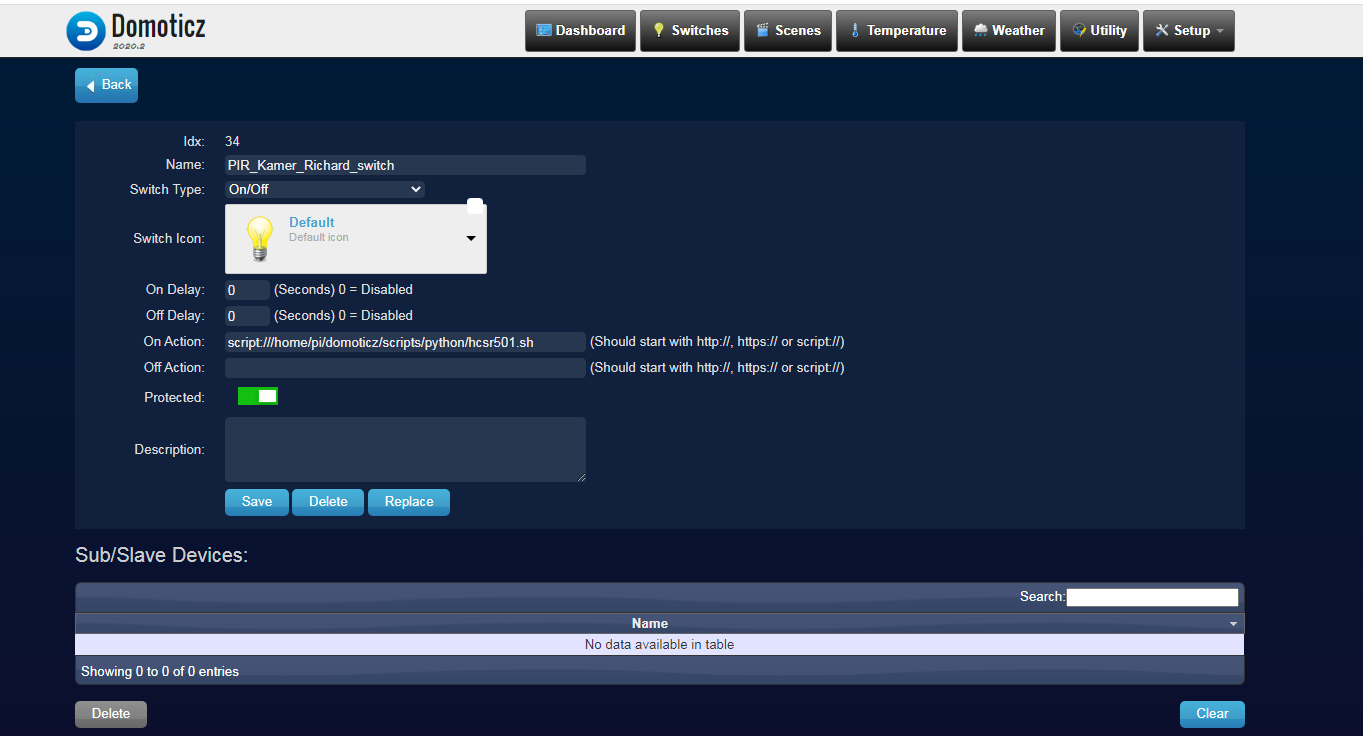Toggle the Protected switch off
This screenshot has height=736, width=1363.
coord(258,397)
